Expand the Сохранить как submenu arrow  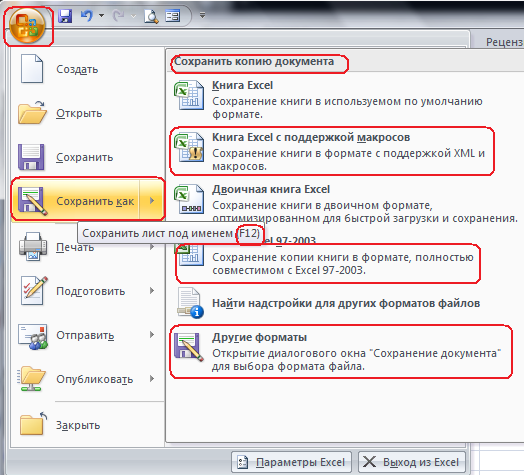152,200
